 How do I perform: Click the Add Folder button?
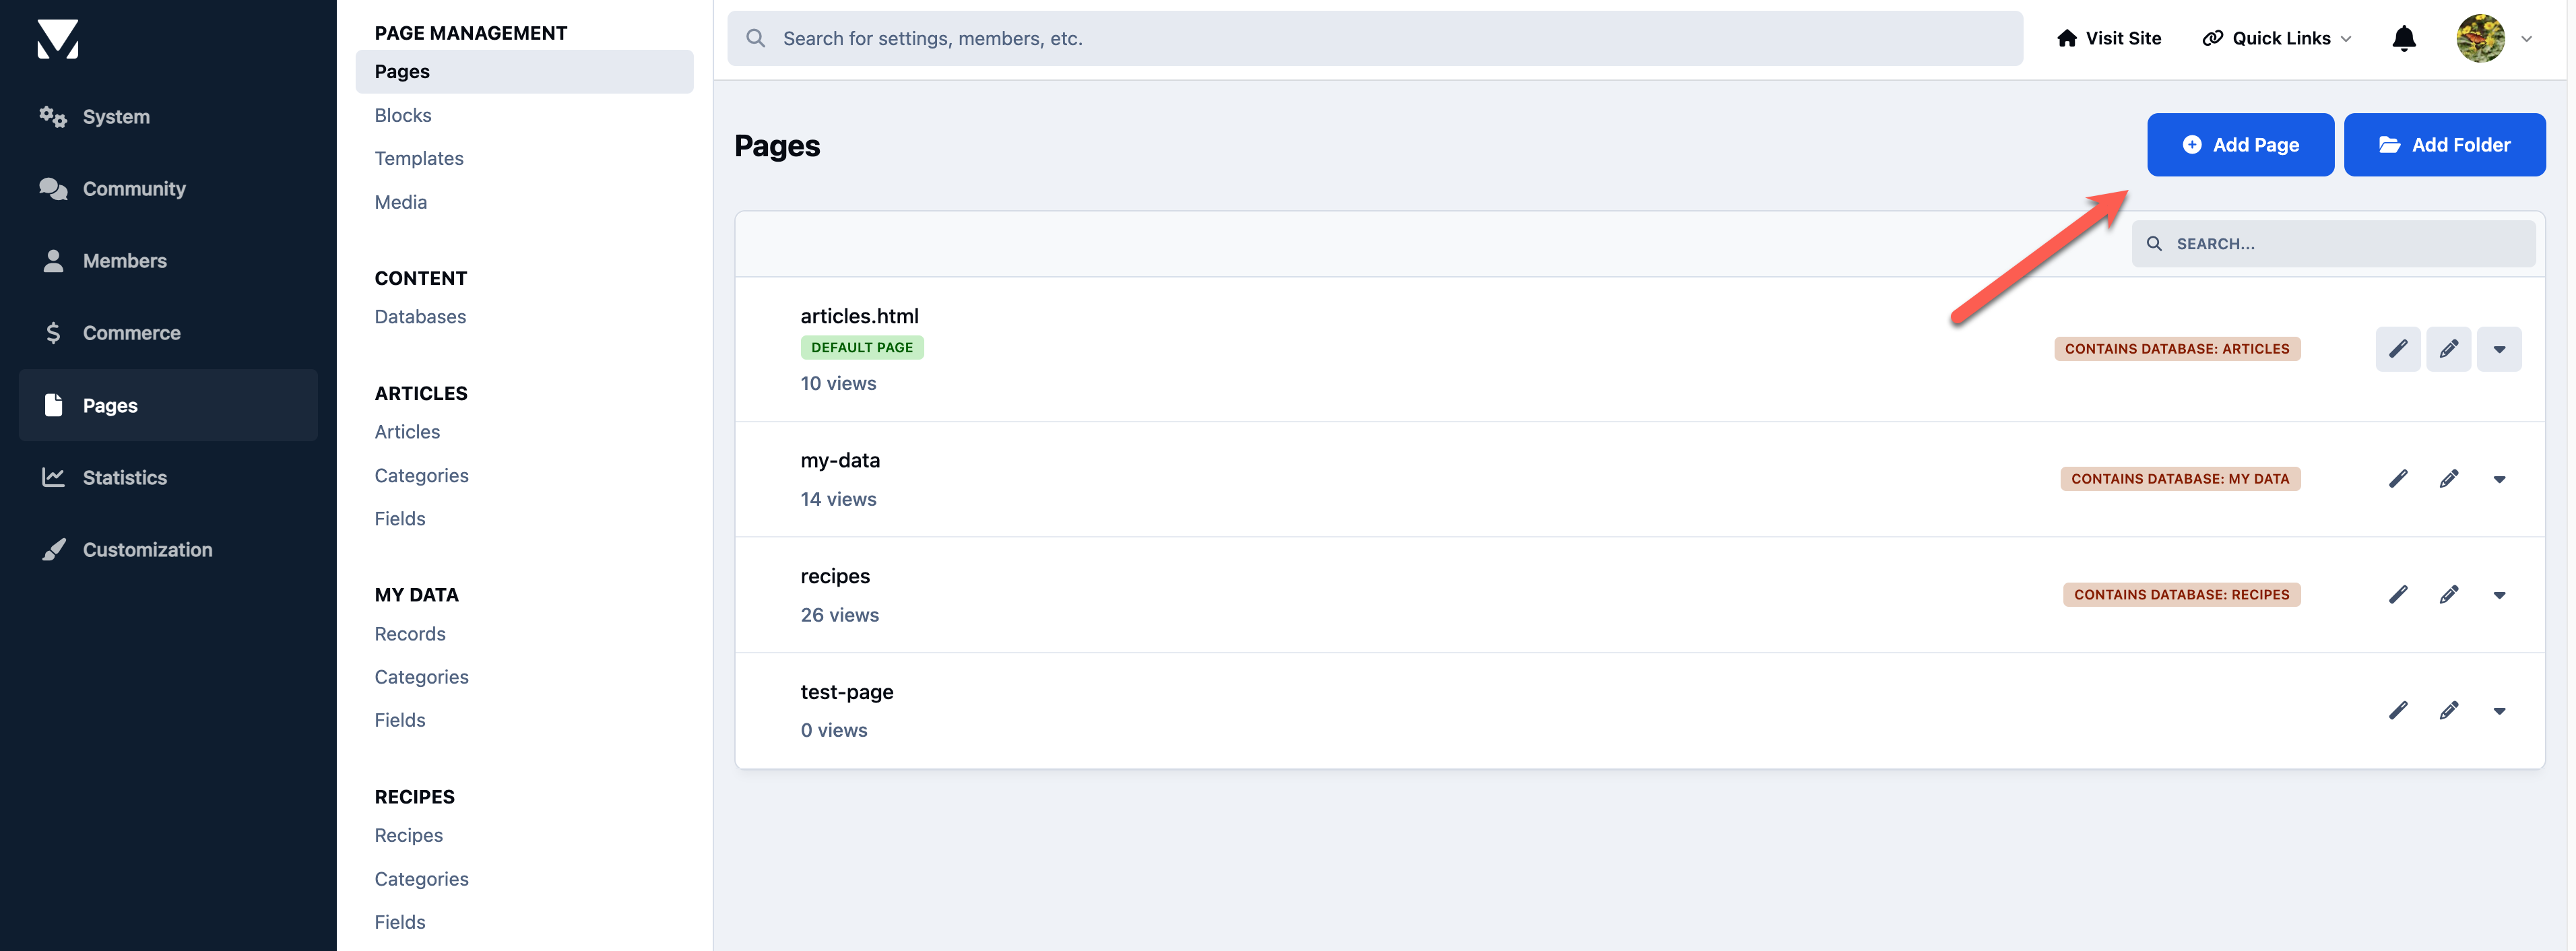tap(2444, 145)
